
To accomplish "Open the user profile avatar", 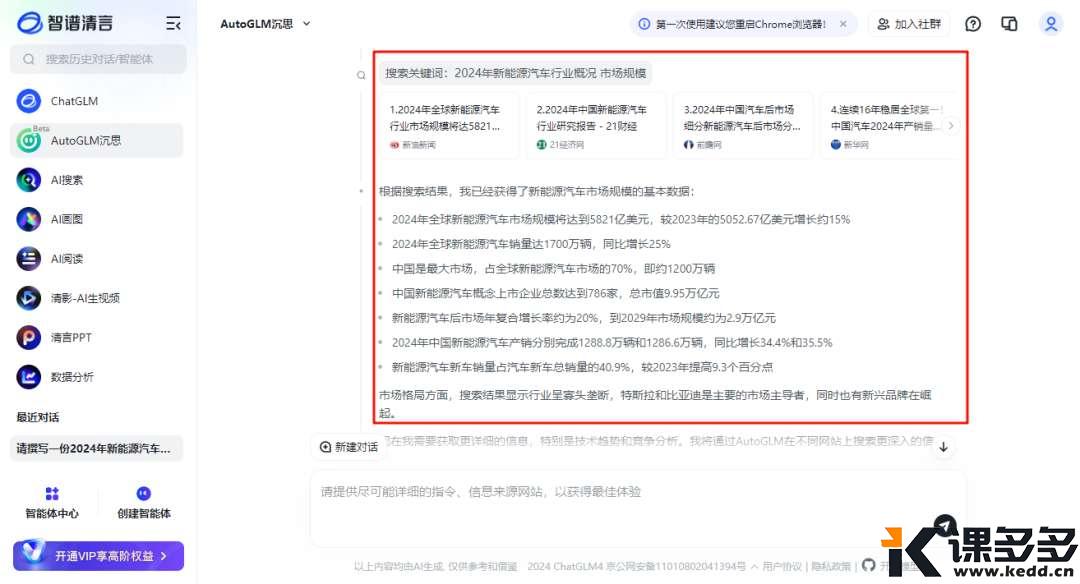I will [x=1050, y=24].
